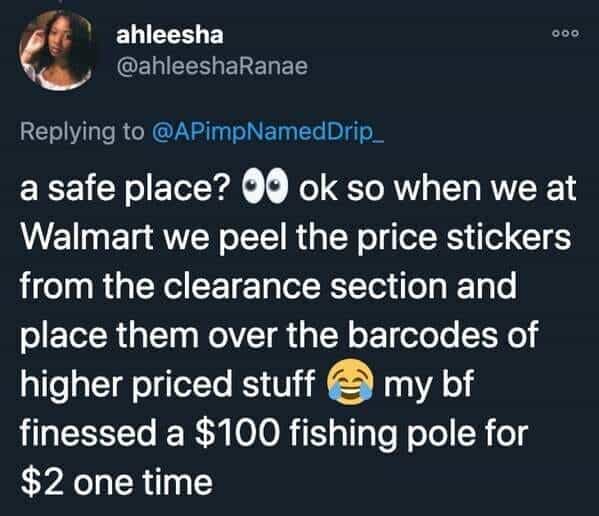
Task: Click the phrase "higher priced stuff"
Action: (167, 385)
